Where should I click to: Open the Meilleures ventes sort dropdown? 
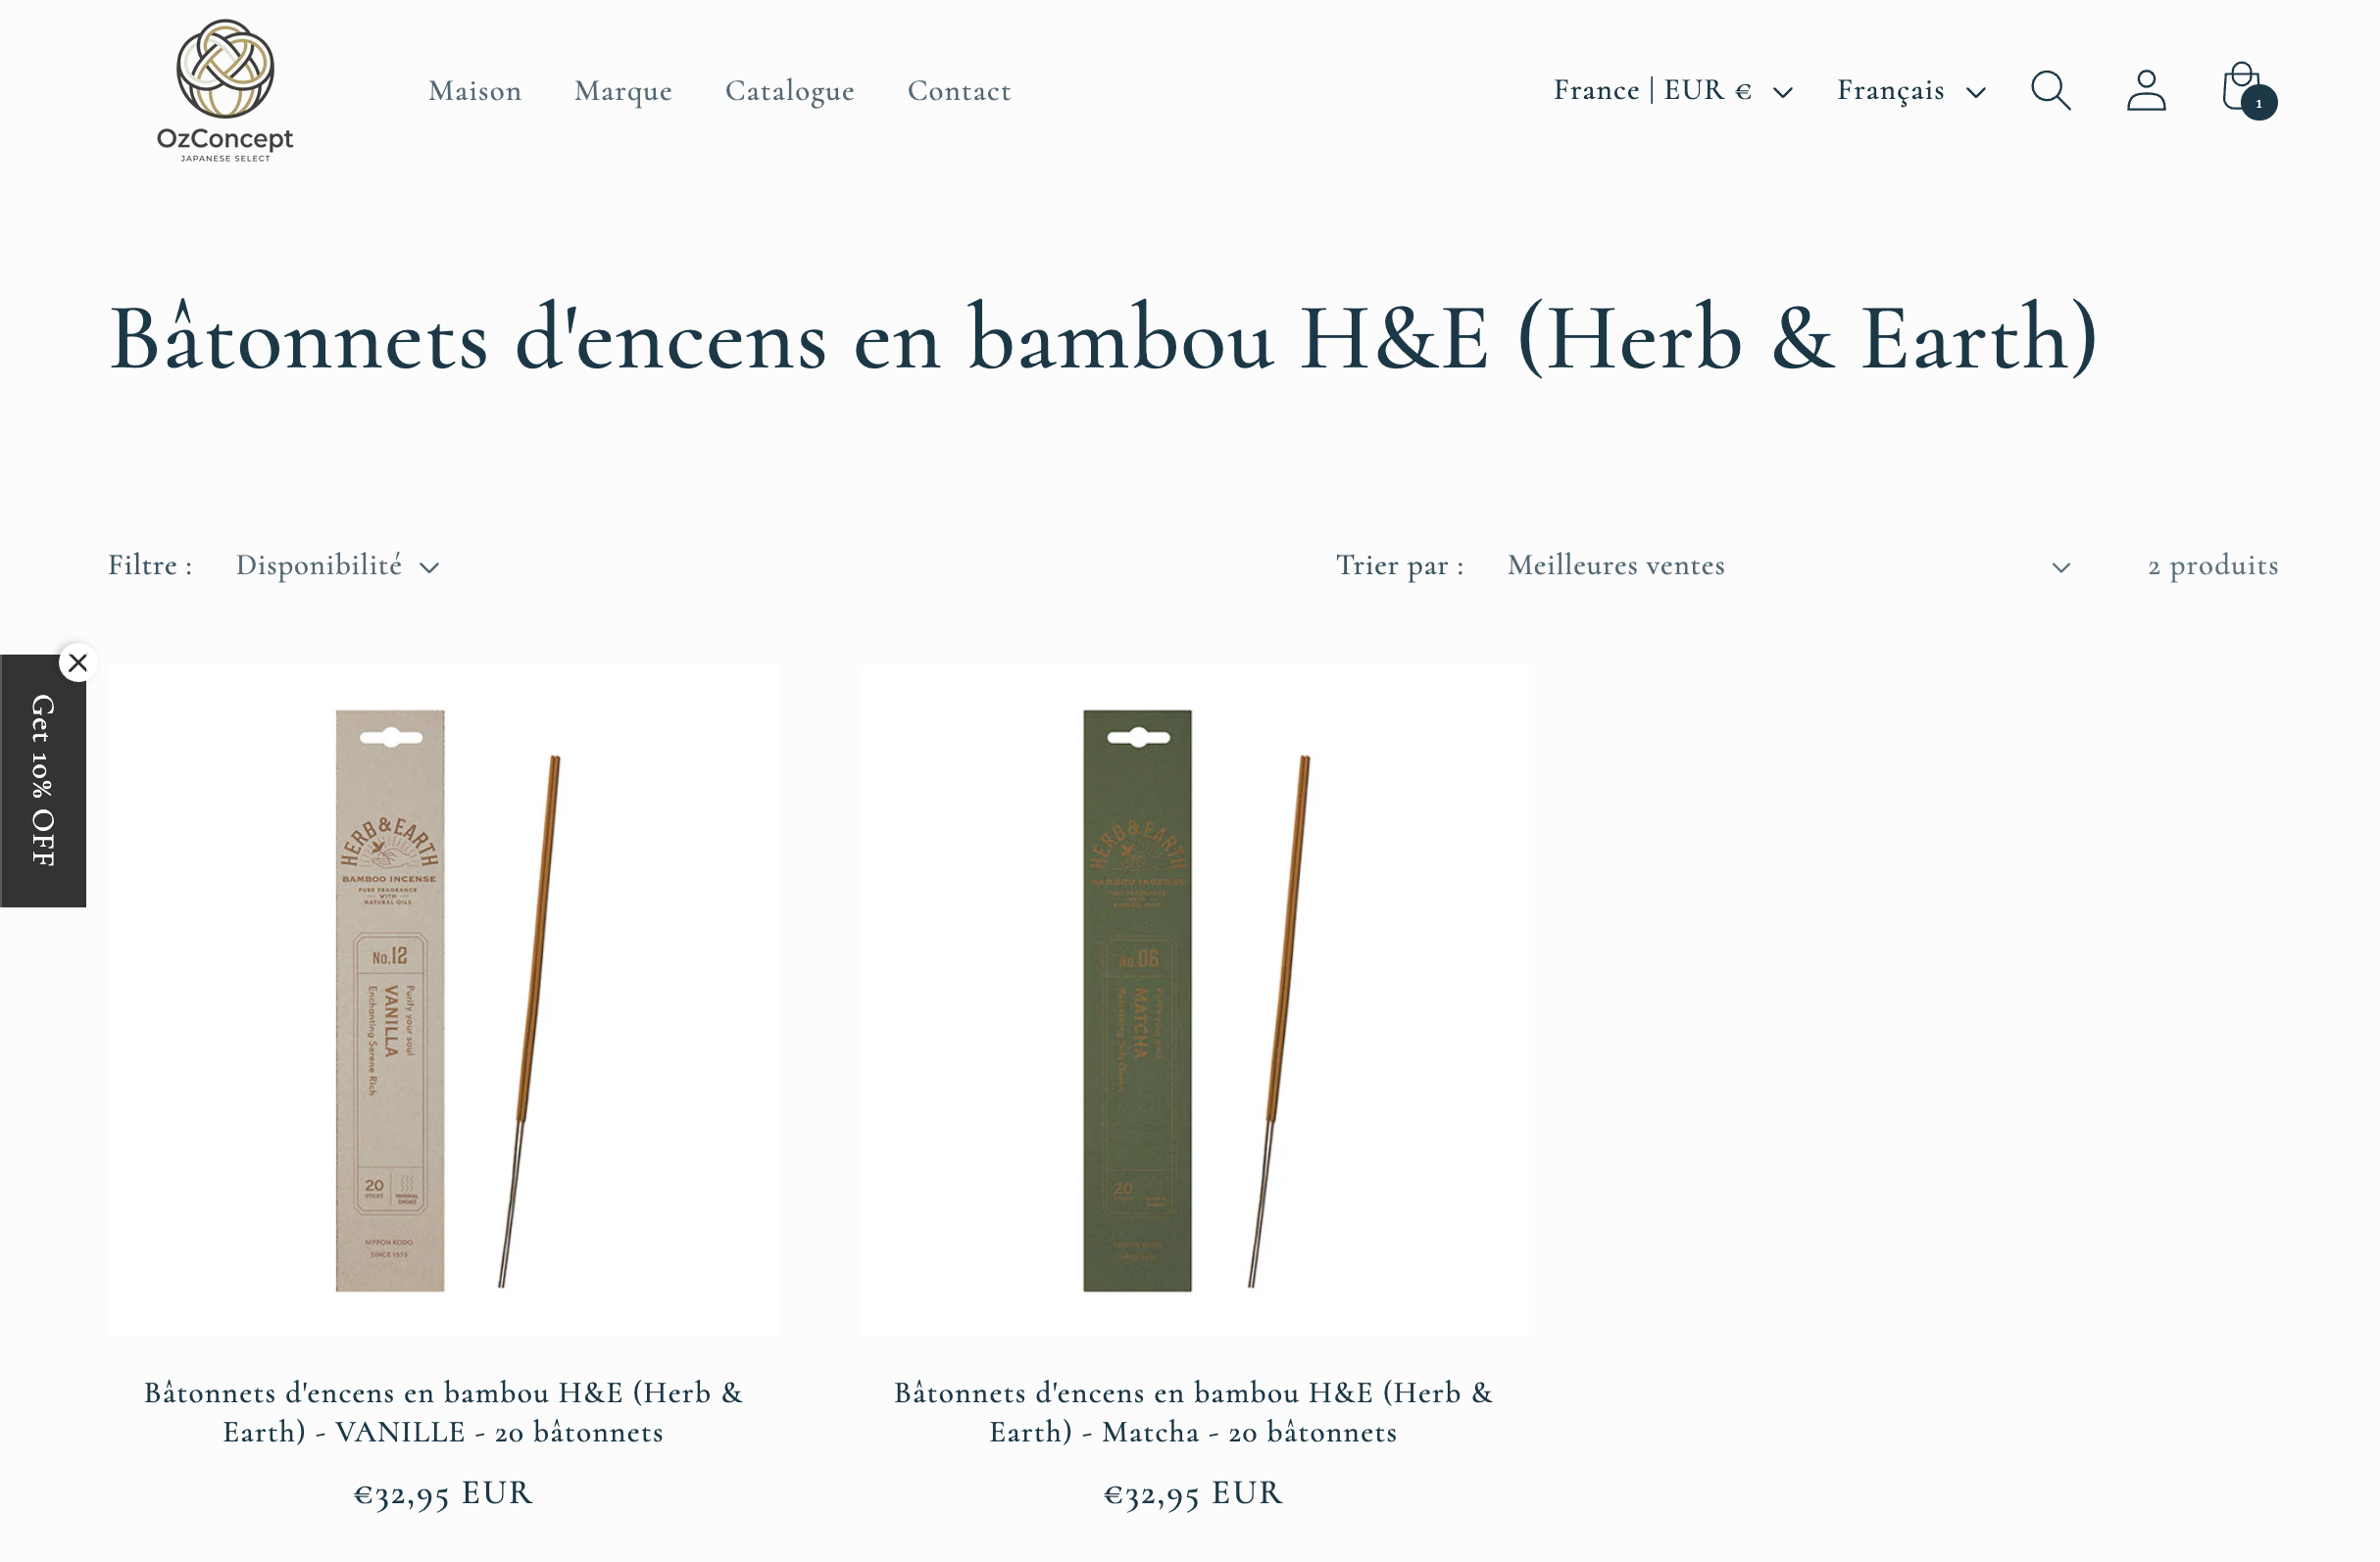coord(1788,566)
